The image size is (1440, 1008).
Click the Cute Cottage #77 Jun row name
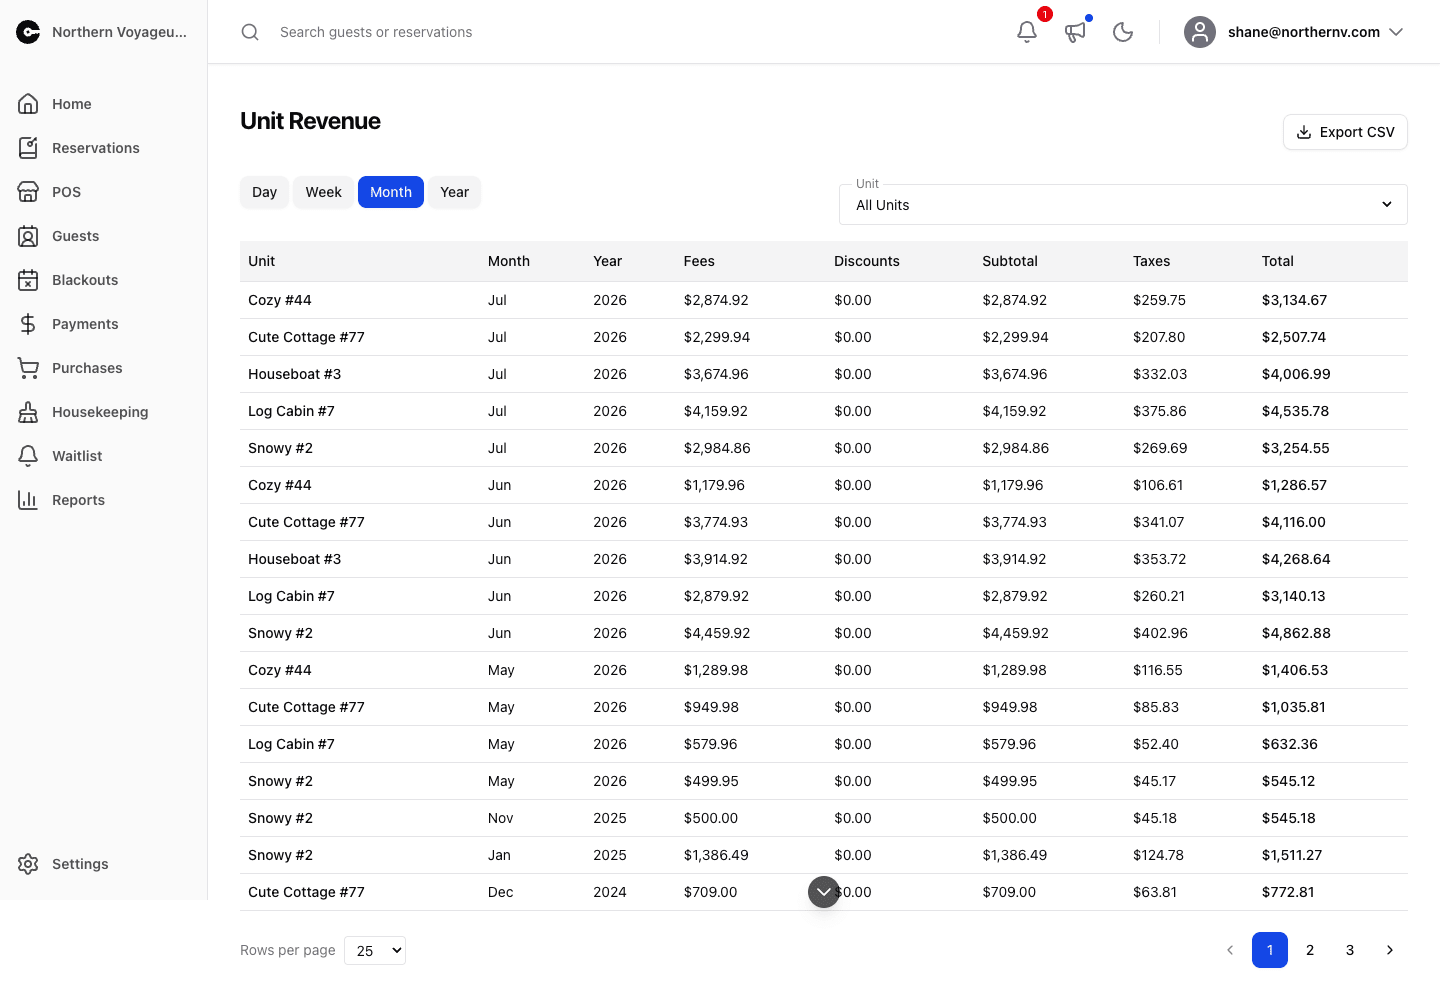tap(306, 522)
